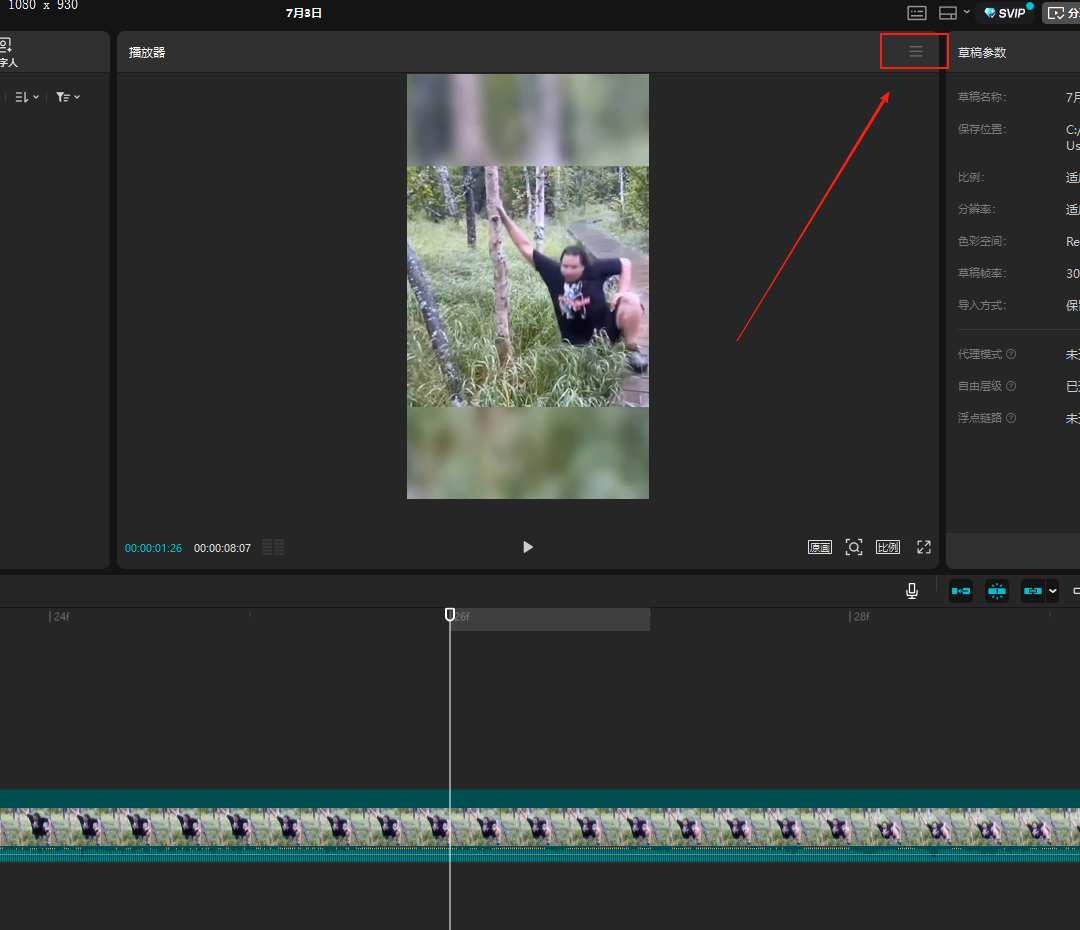
Task: Expand the filter dropdown chevron
Action: tap(77, 97)
